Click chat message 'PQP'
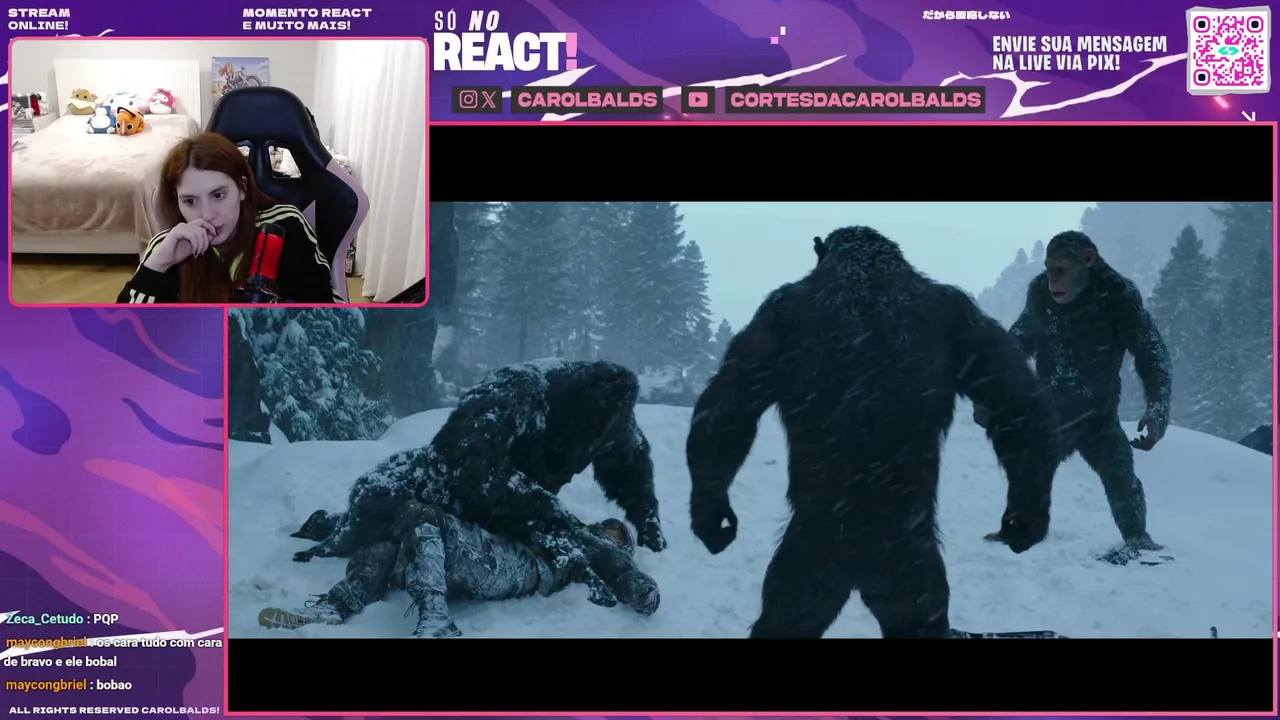Viewport: 1280px width, 720px height. point(106,619)
